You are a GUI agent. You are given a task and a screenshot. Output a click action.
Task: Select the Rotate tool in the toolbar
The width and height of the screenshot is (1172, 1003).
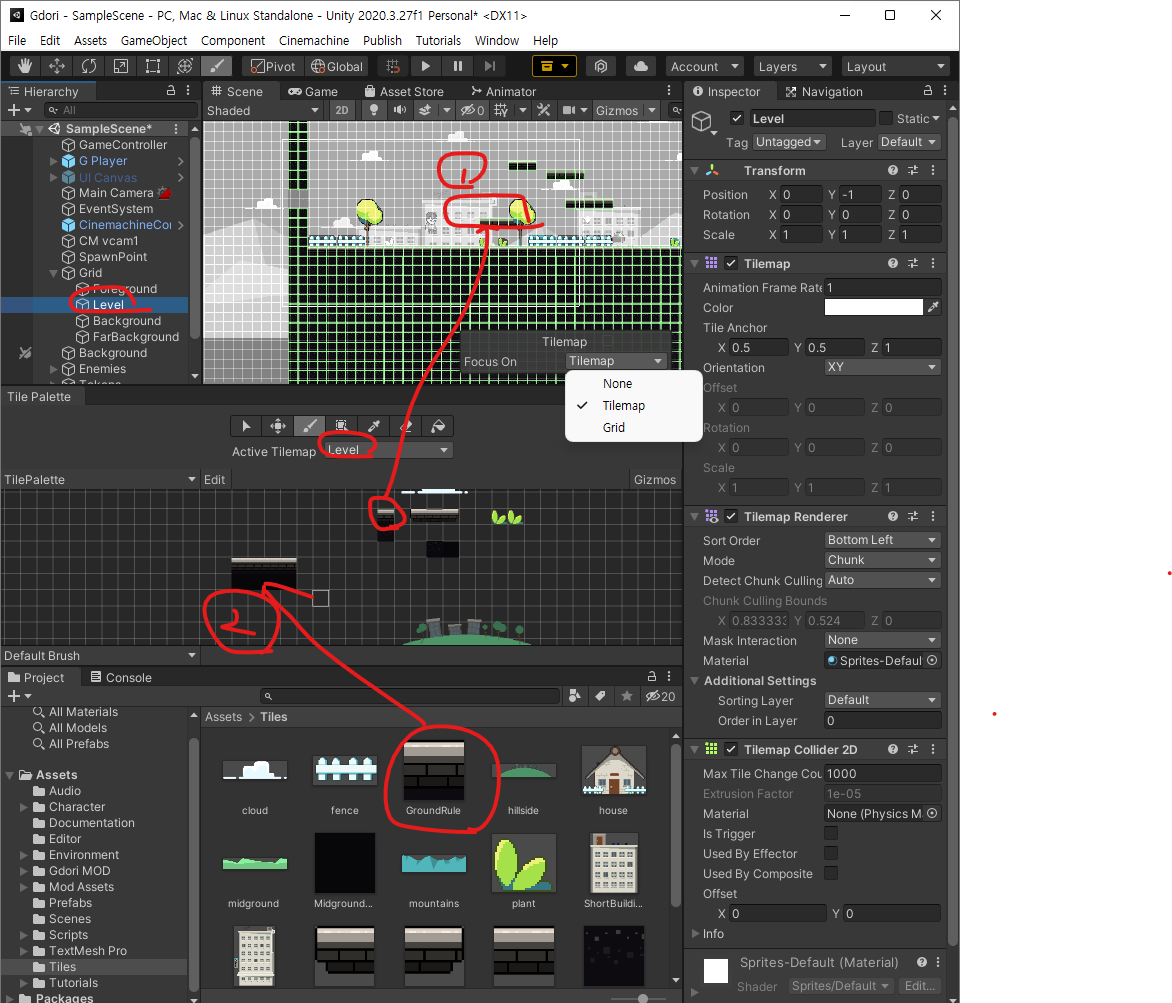point(89,67)
